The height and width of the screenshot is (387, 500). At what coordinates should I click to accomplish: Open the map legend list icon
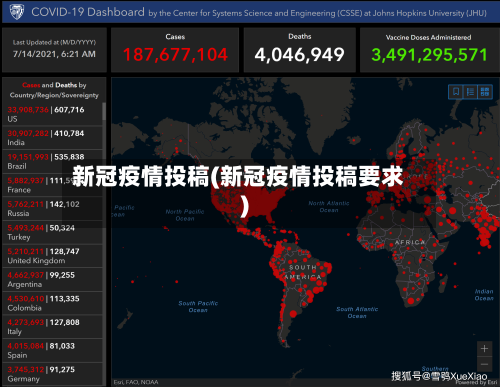pos(470,92)
